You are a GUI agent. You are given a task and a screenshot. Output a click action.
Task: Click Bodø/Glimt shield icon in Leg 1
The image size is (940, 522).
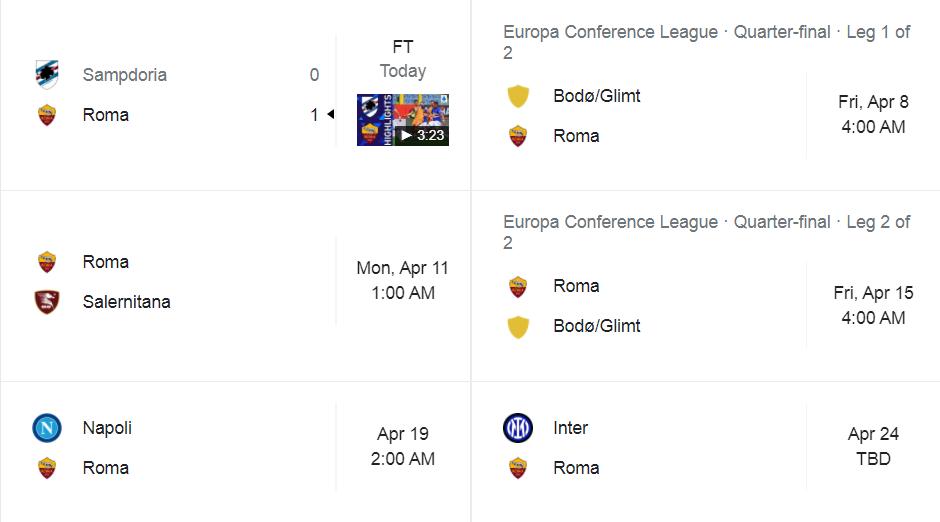[518, 96]
